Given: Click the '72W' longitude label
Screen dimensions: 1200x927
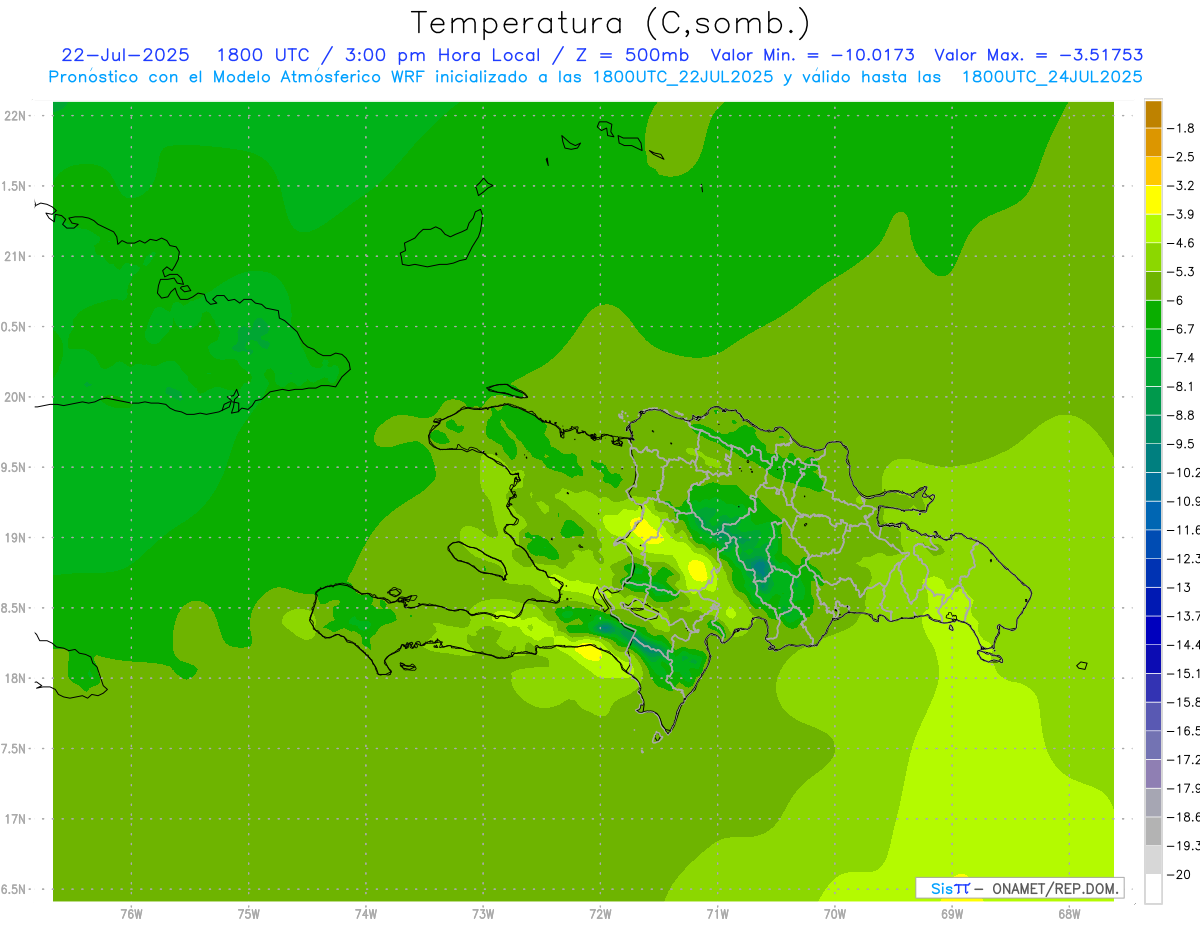Looking at the screenshot, I should [600, 913].
